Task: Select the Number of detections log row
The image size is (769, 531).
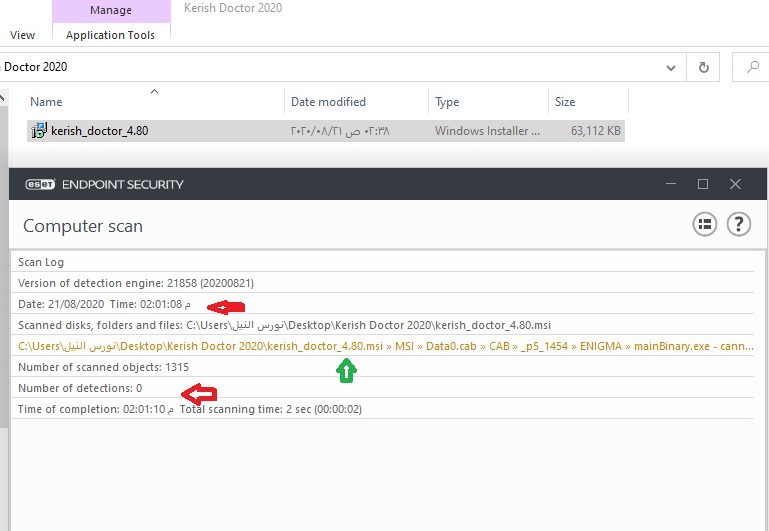Action: coord(80,388)
